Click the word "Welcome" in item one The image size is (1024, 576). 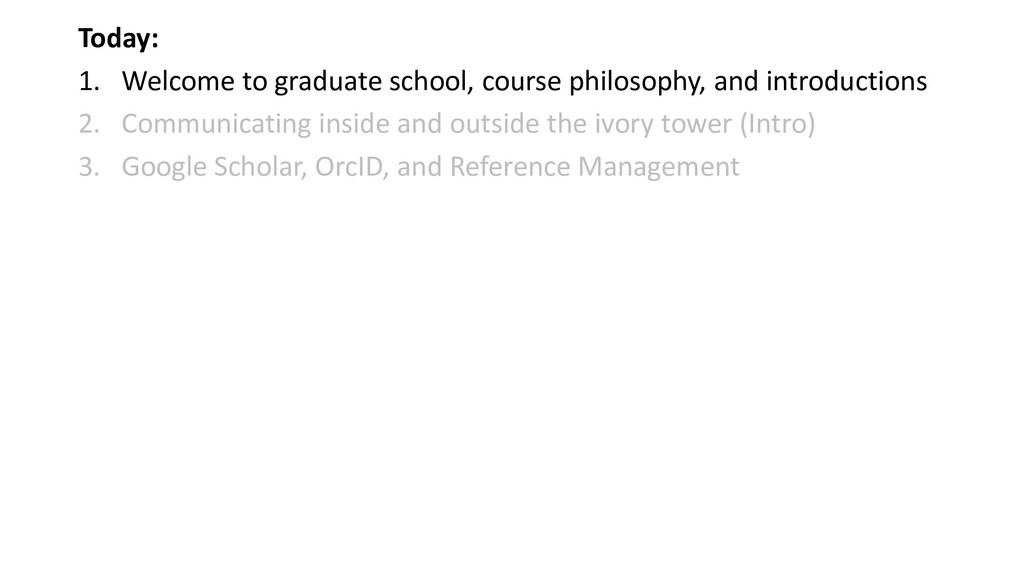click(x=178, y=81)
